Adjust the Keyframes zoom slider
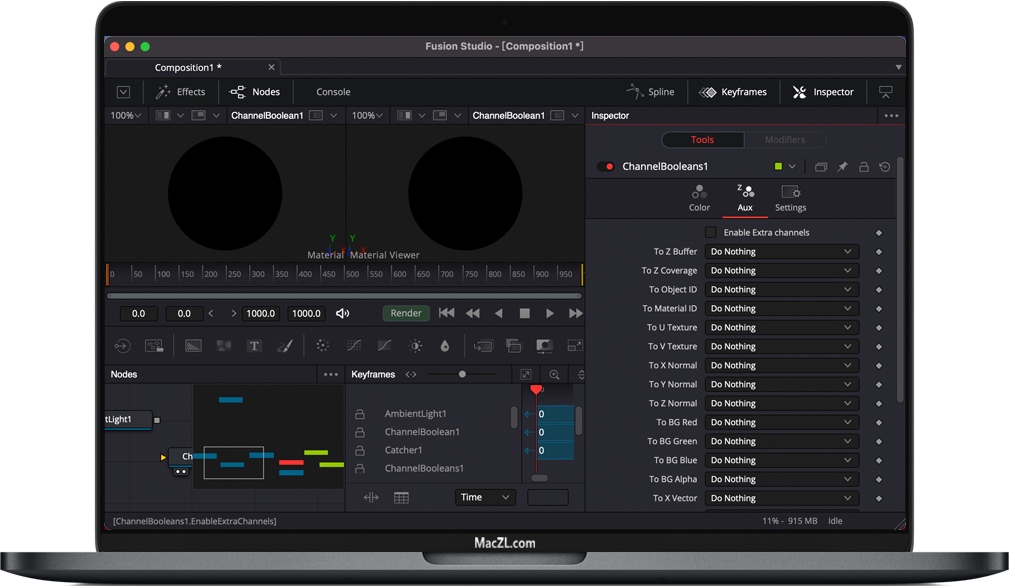The width and height of the screenshot is (1009, 586). click(x=462, y=375)
